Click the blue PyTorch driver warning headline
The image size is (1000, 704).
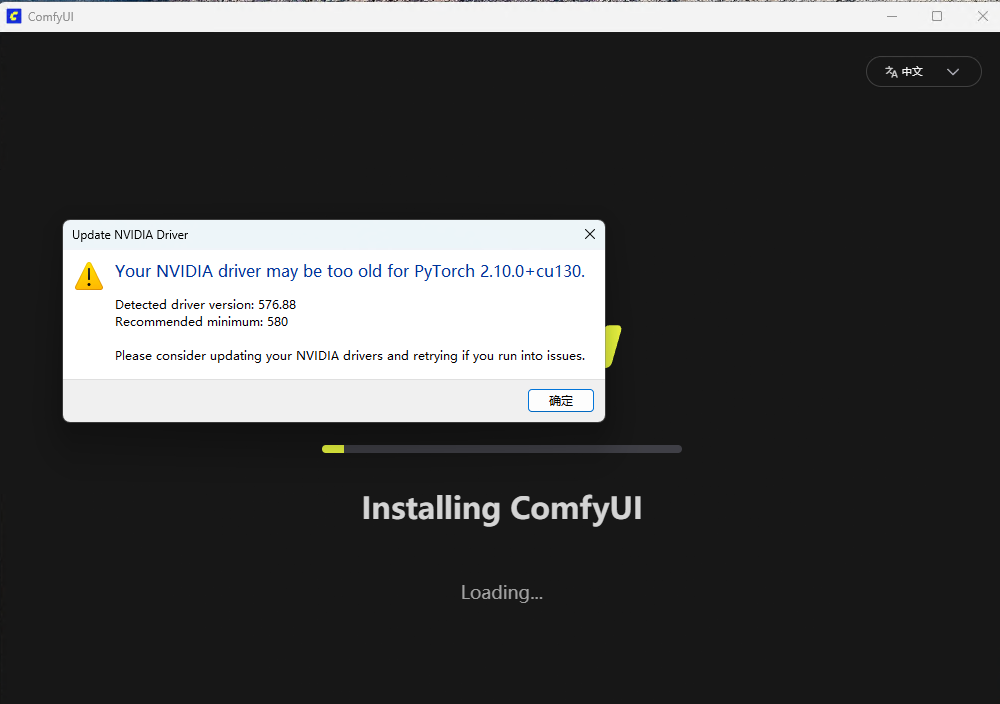point(349,271)
